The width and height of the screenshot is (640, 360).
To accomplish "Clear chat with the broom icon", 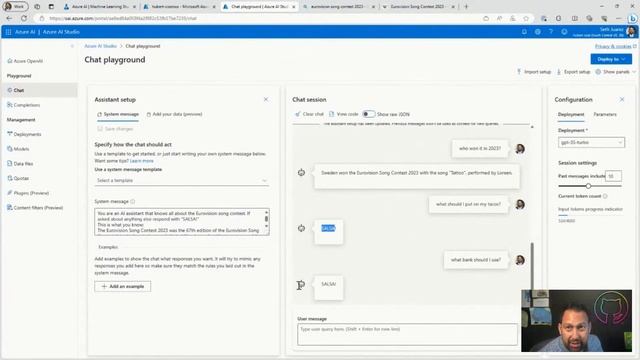I will (309, 114).
